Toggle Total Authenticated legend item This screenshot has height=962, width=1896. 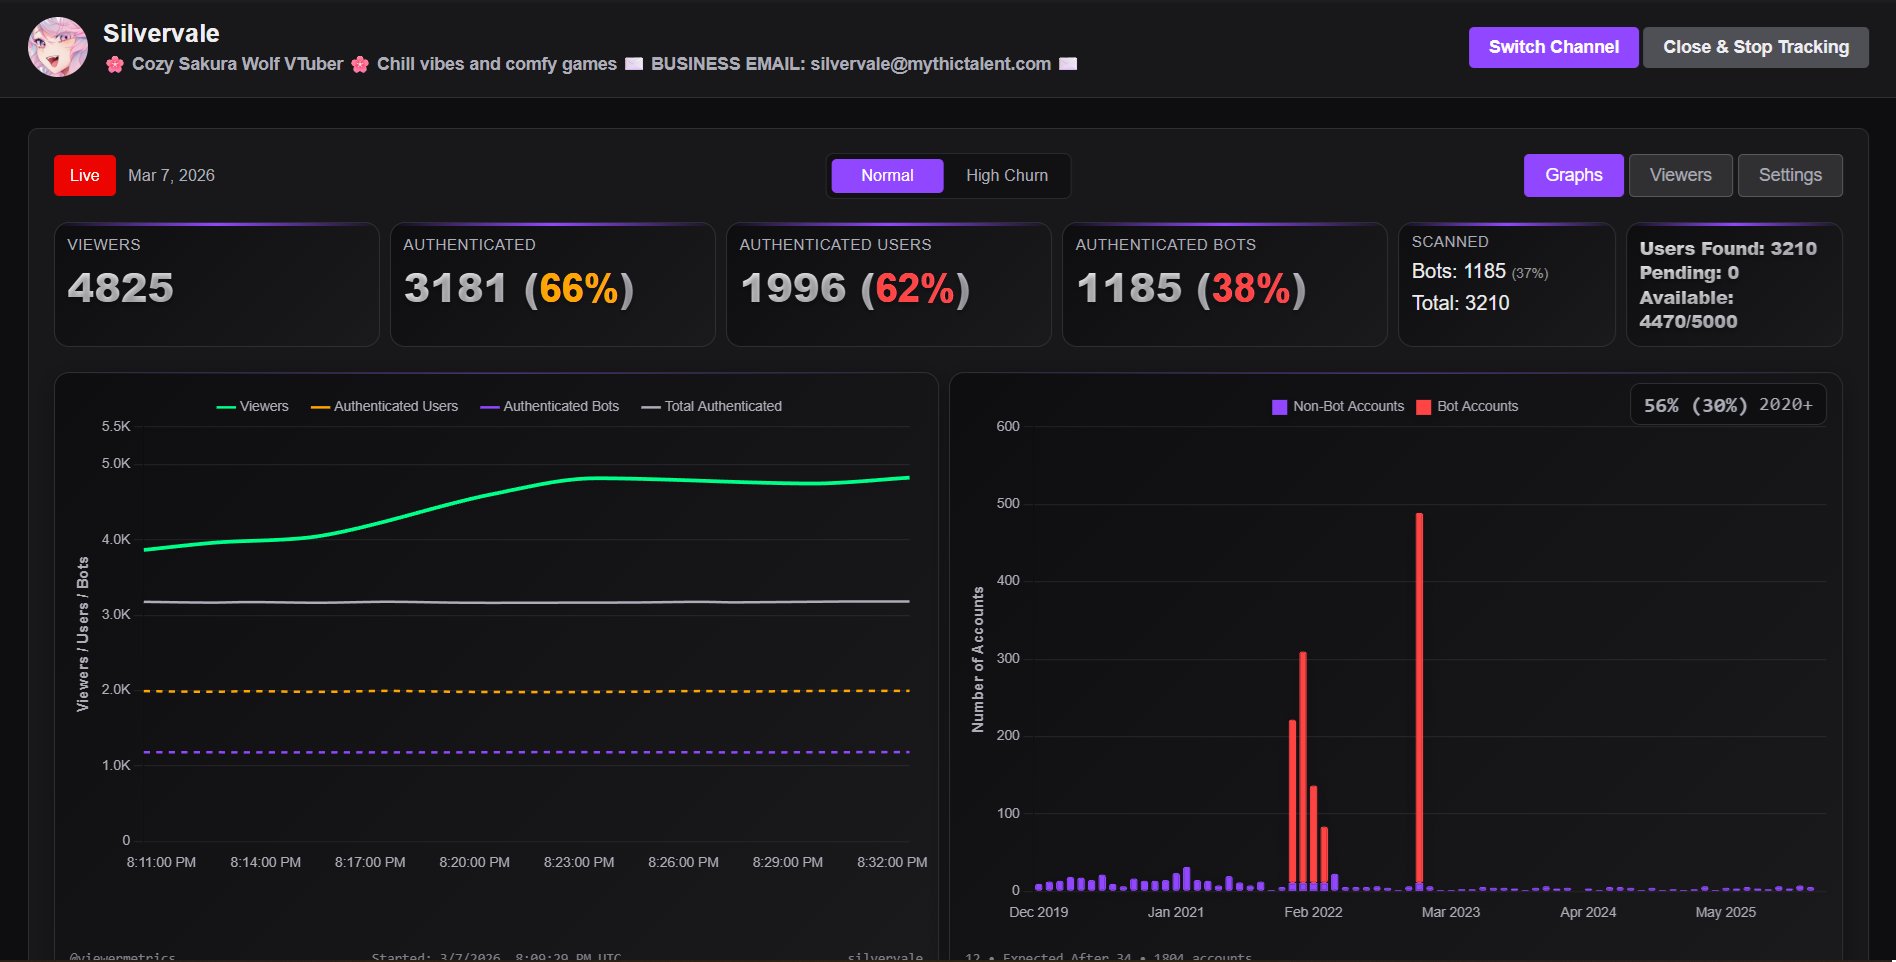711,406
